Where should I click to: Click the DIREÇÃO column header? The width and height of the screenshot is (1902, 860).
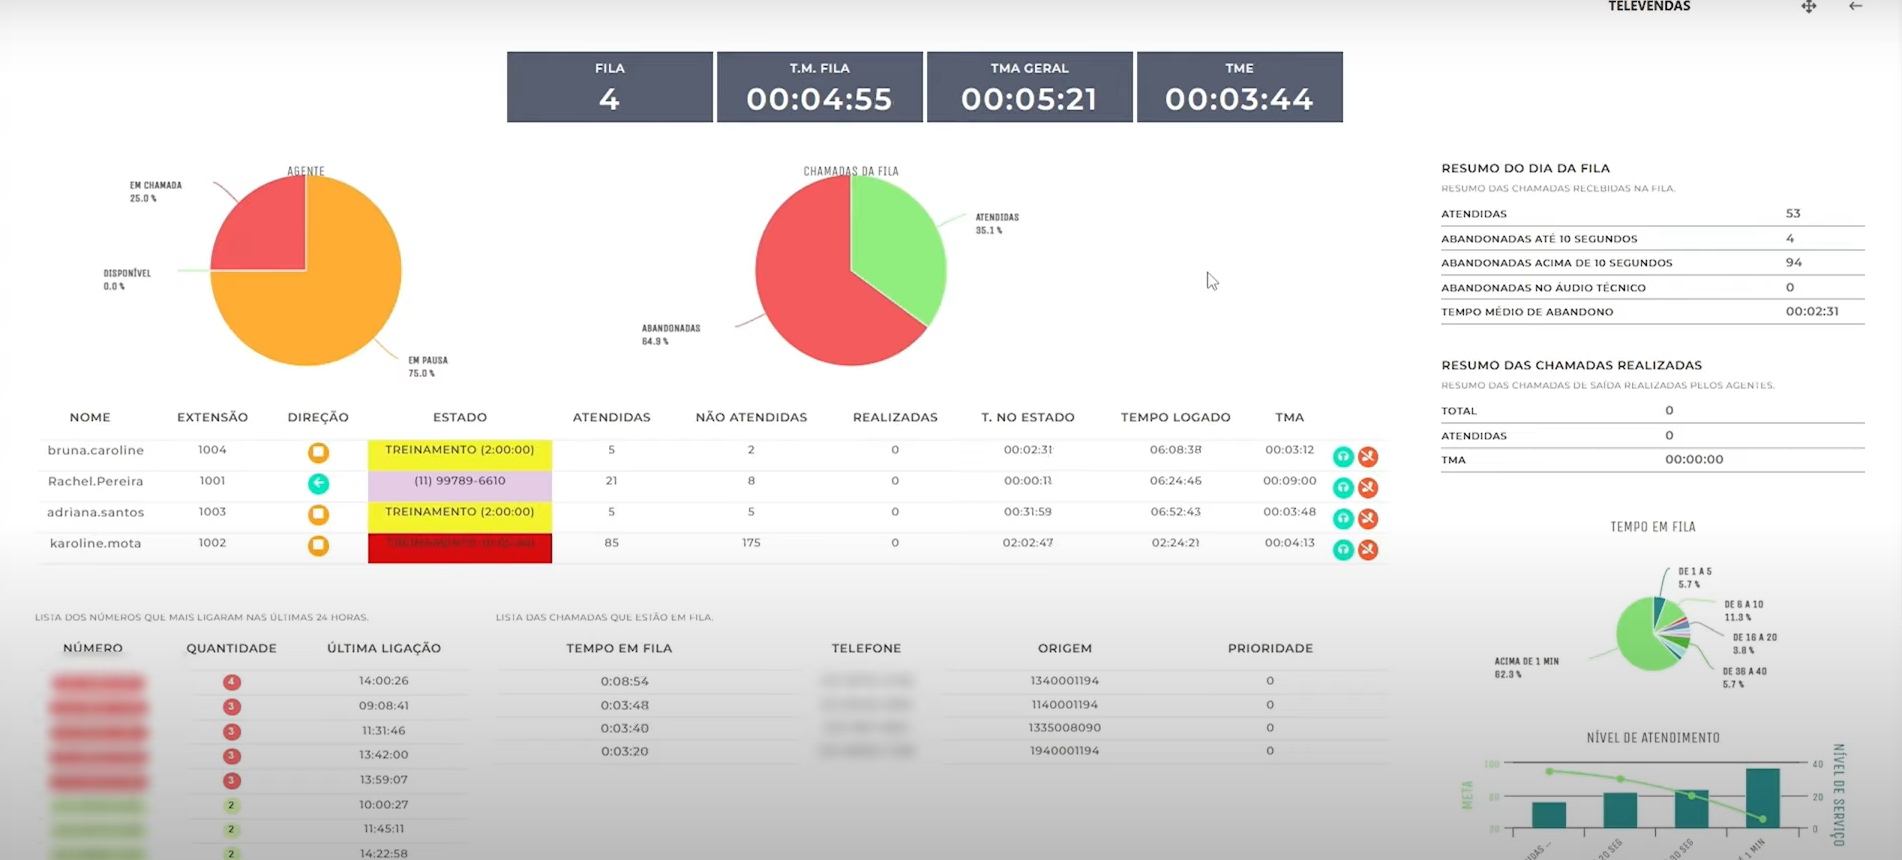tap(318, 417)
